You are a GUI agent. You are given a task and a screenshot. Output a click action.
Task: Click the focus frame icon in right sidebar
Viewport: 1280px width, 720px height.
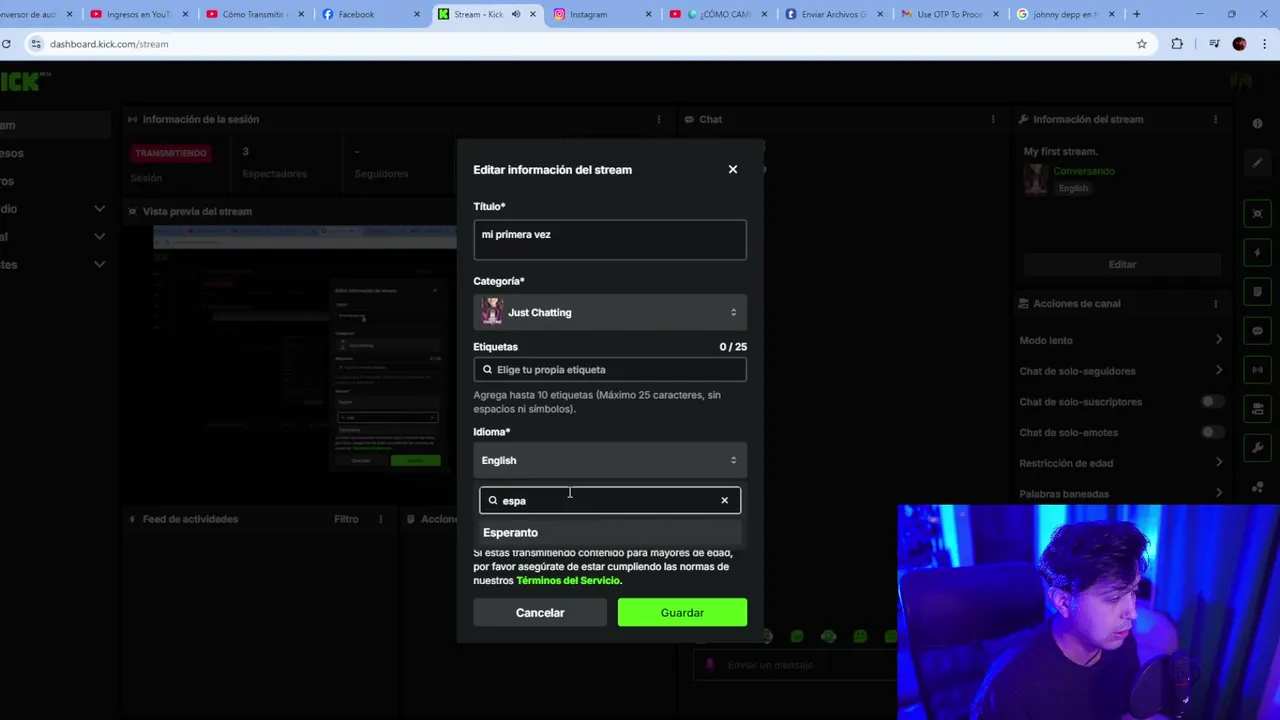(x=1258, y=214)
